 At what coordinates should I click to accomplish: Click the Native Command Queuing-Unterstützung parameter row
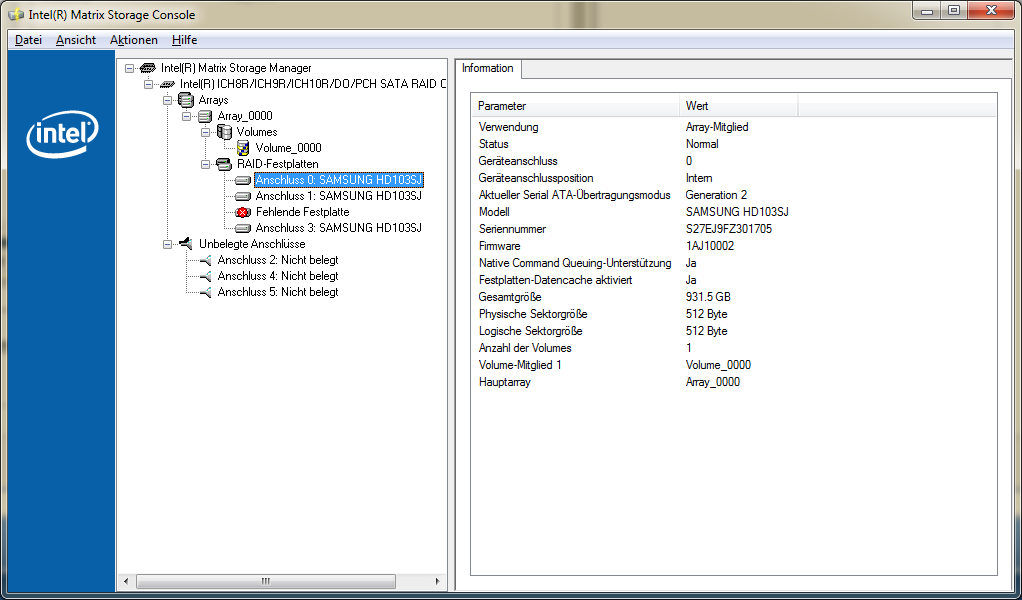tap(575, 263)
